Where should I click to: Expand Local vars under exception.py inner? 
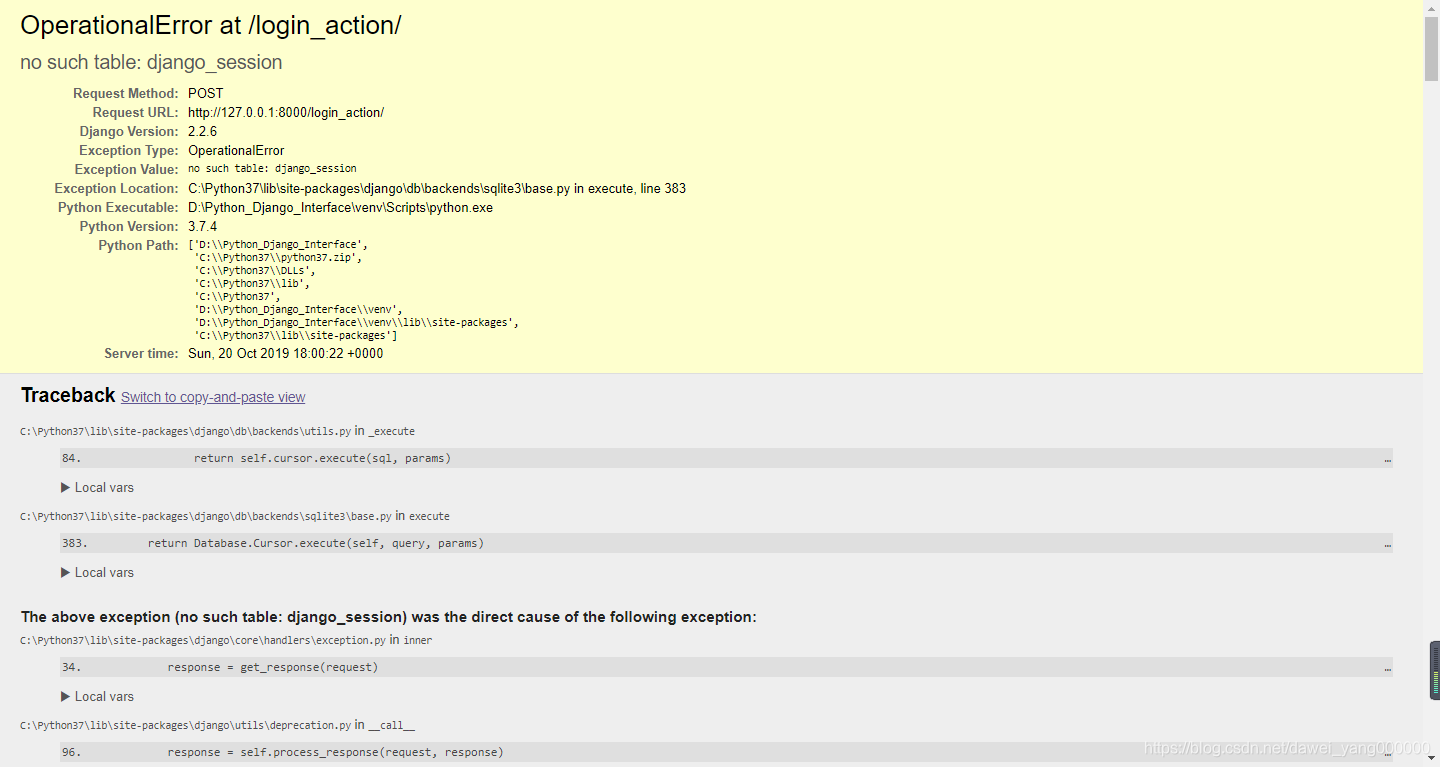coord(97,696)
